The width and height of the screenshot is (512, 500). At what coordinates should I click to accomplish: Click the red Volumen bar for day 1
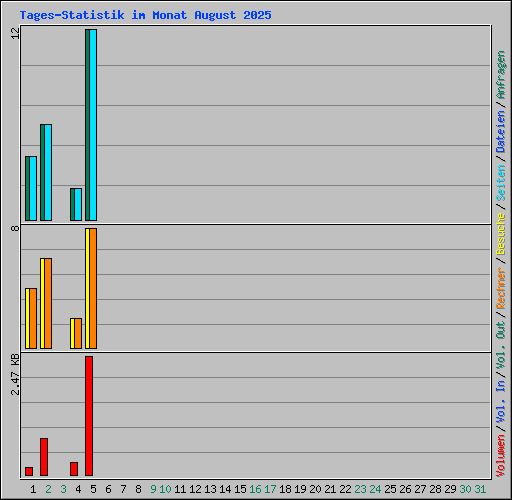click(x=29, y=471)
